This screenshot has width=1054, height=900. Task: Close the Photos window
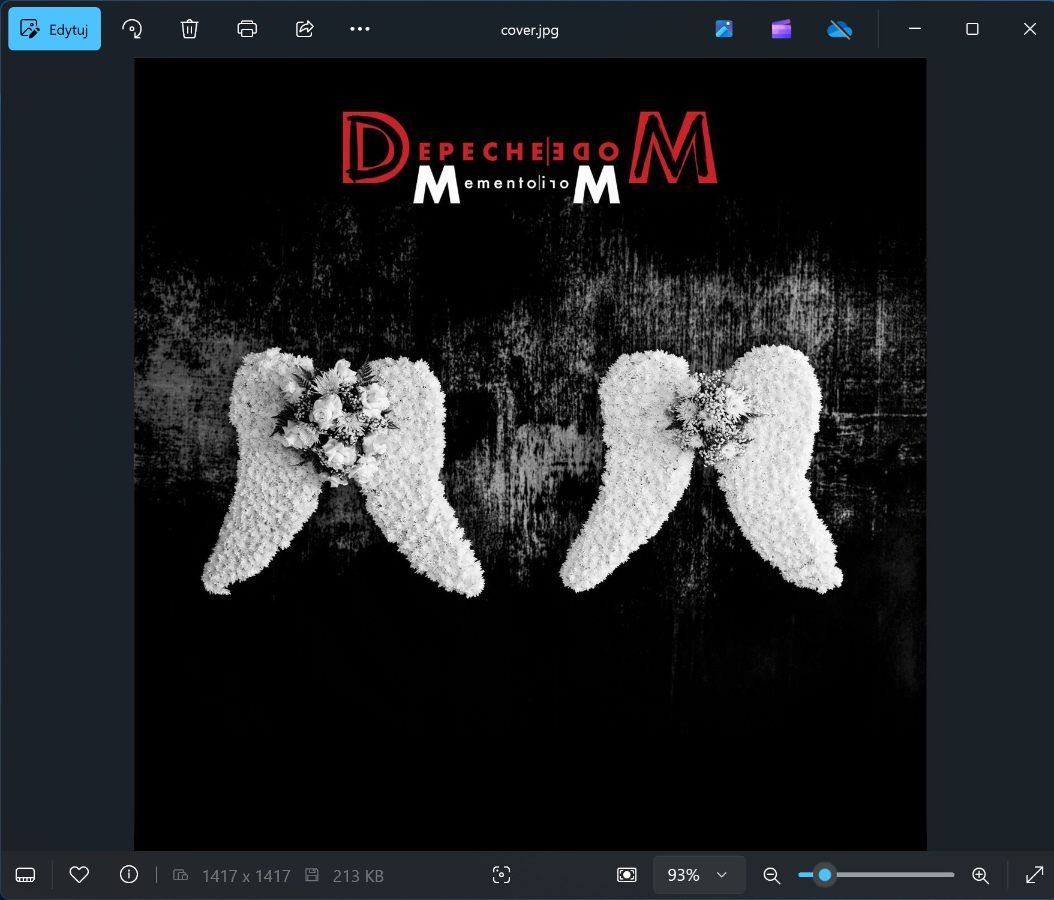click(1030, 29)
